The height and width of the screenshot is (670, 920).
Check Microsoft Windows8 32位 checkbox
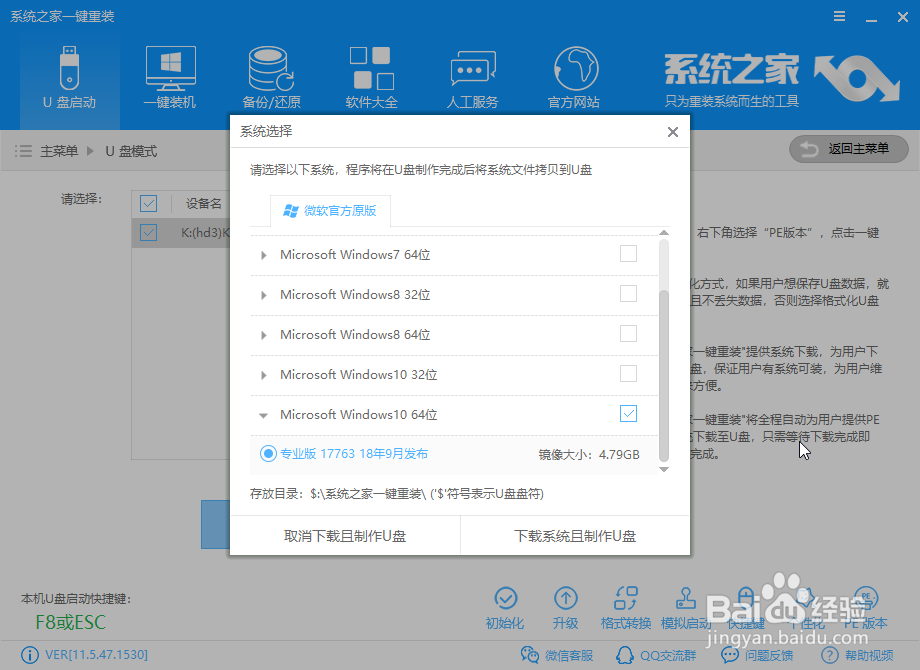[628, 294]
